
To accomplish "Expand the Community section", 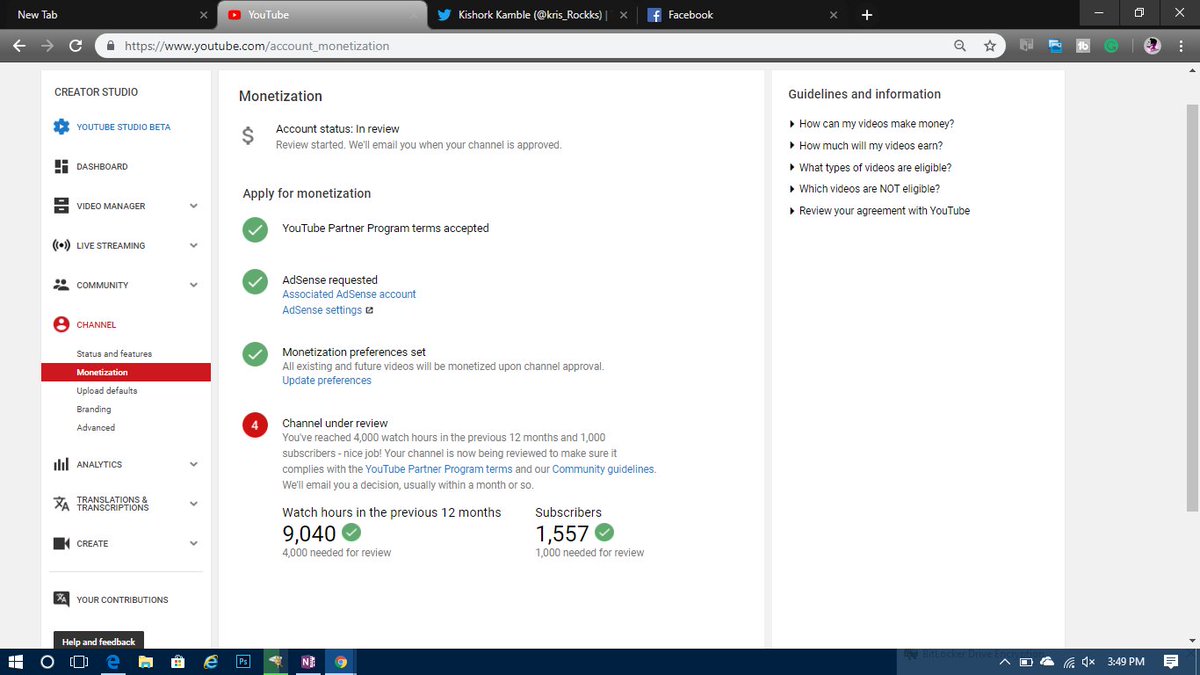I will pos(194,285).
